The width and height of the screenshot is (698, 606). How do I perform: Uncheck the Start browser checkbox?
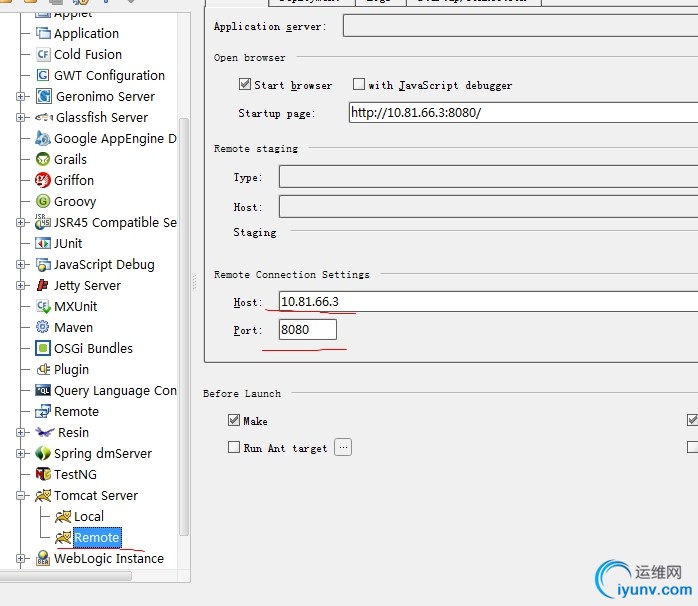[x=245, y=84]
